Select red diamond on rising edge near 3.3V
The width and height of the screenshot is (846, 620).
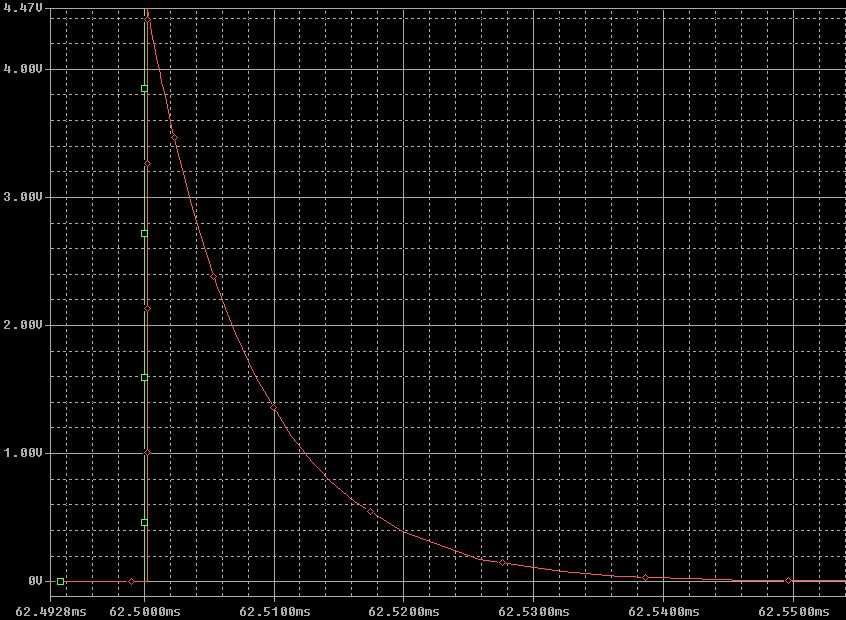[x=147, y=163]
